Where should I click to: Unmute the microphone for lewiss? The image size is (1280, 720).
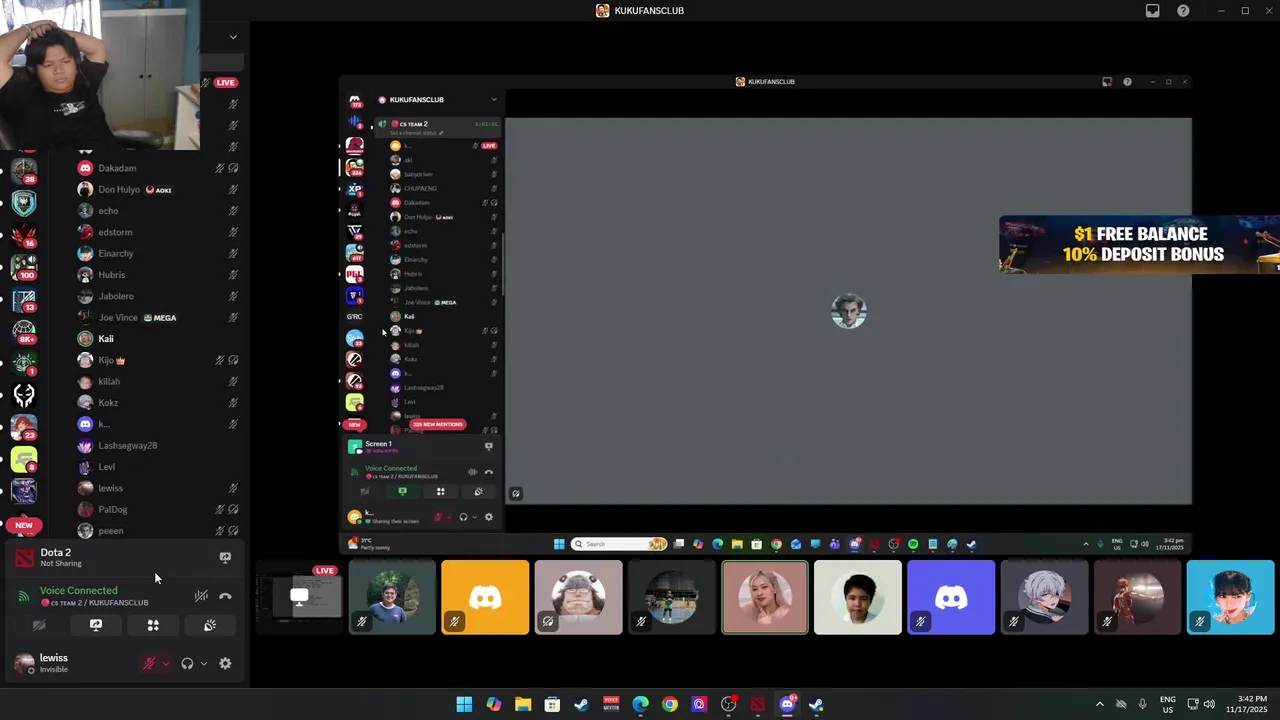pyautogui.click(x=149, y=663)
